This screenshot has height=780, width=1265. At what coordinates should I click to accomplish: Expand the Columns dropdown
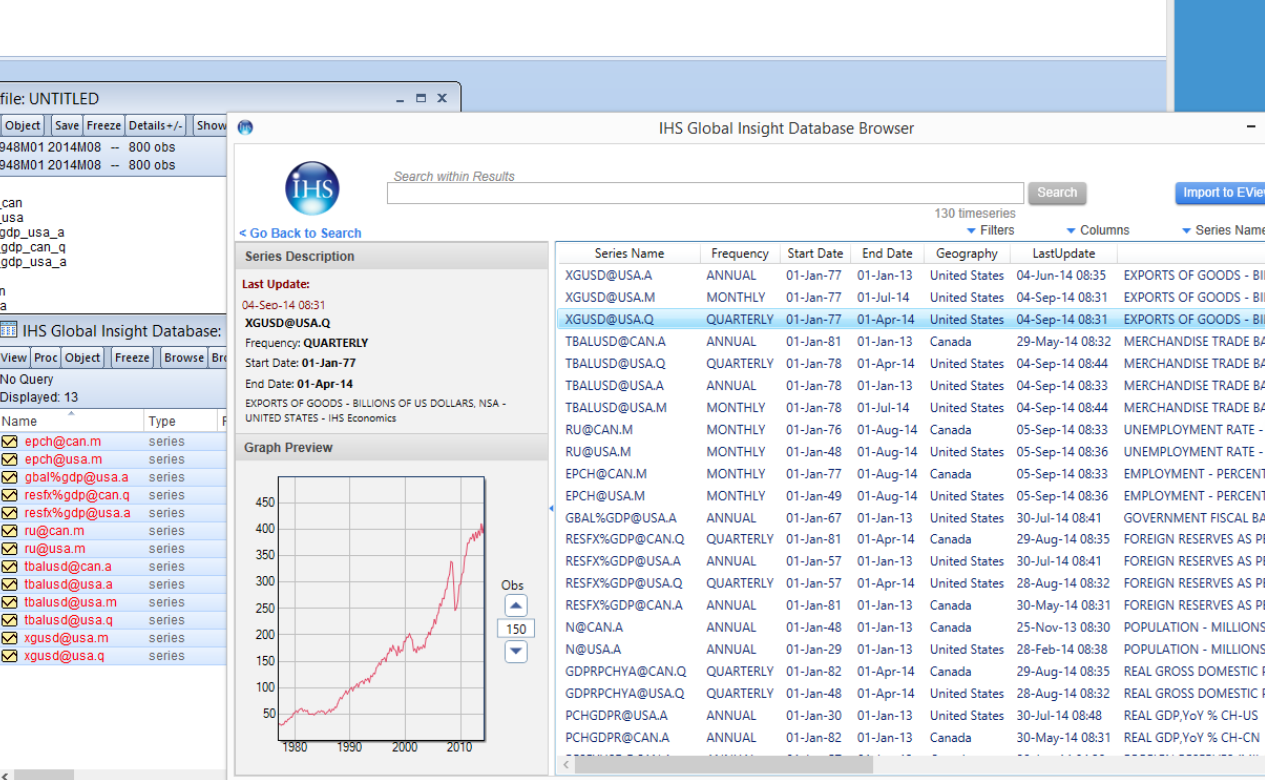(x=1098, y=230)
